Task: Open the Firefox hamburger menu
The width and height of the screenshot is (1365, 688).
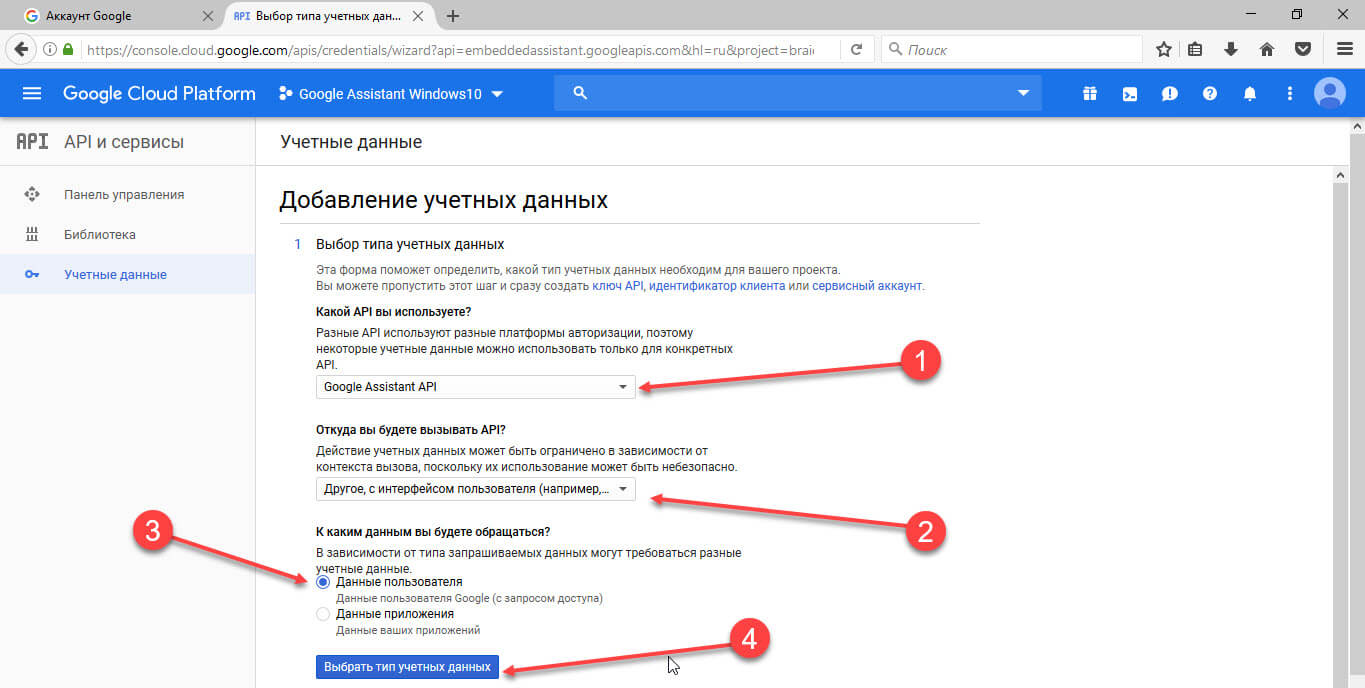Action: click(1345, 49)
